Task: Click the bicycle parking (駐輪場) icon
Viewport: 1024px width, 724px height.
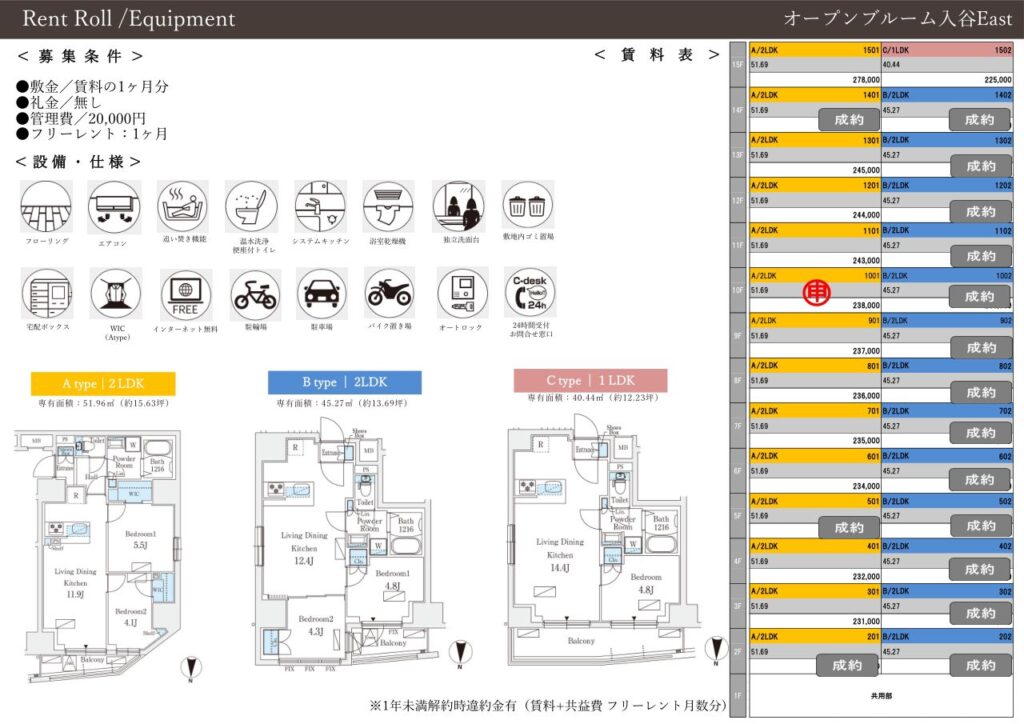Action: 254,293
